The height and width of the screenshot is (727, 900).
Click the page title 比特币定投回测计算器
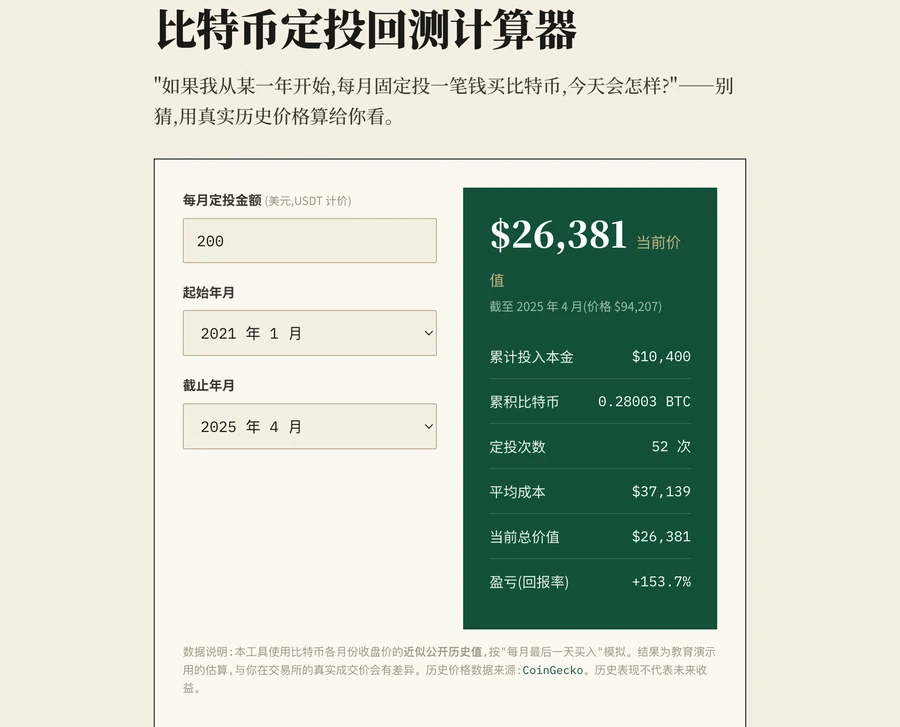(366, 30)
